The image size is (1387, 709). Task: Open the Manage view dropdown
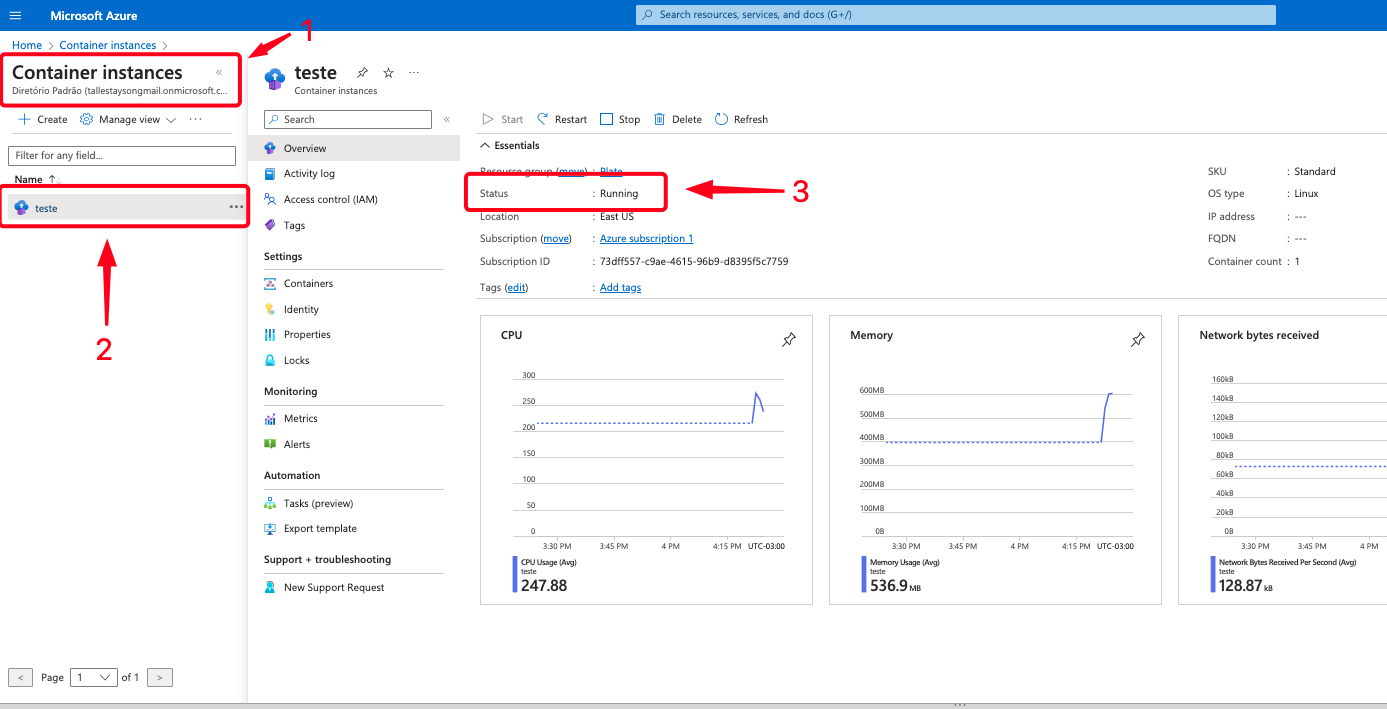click(x=128, y=119)
